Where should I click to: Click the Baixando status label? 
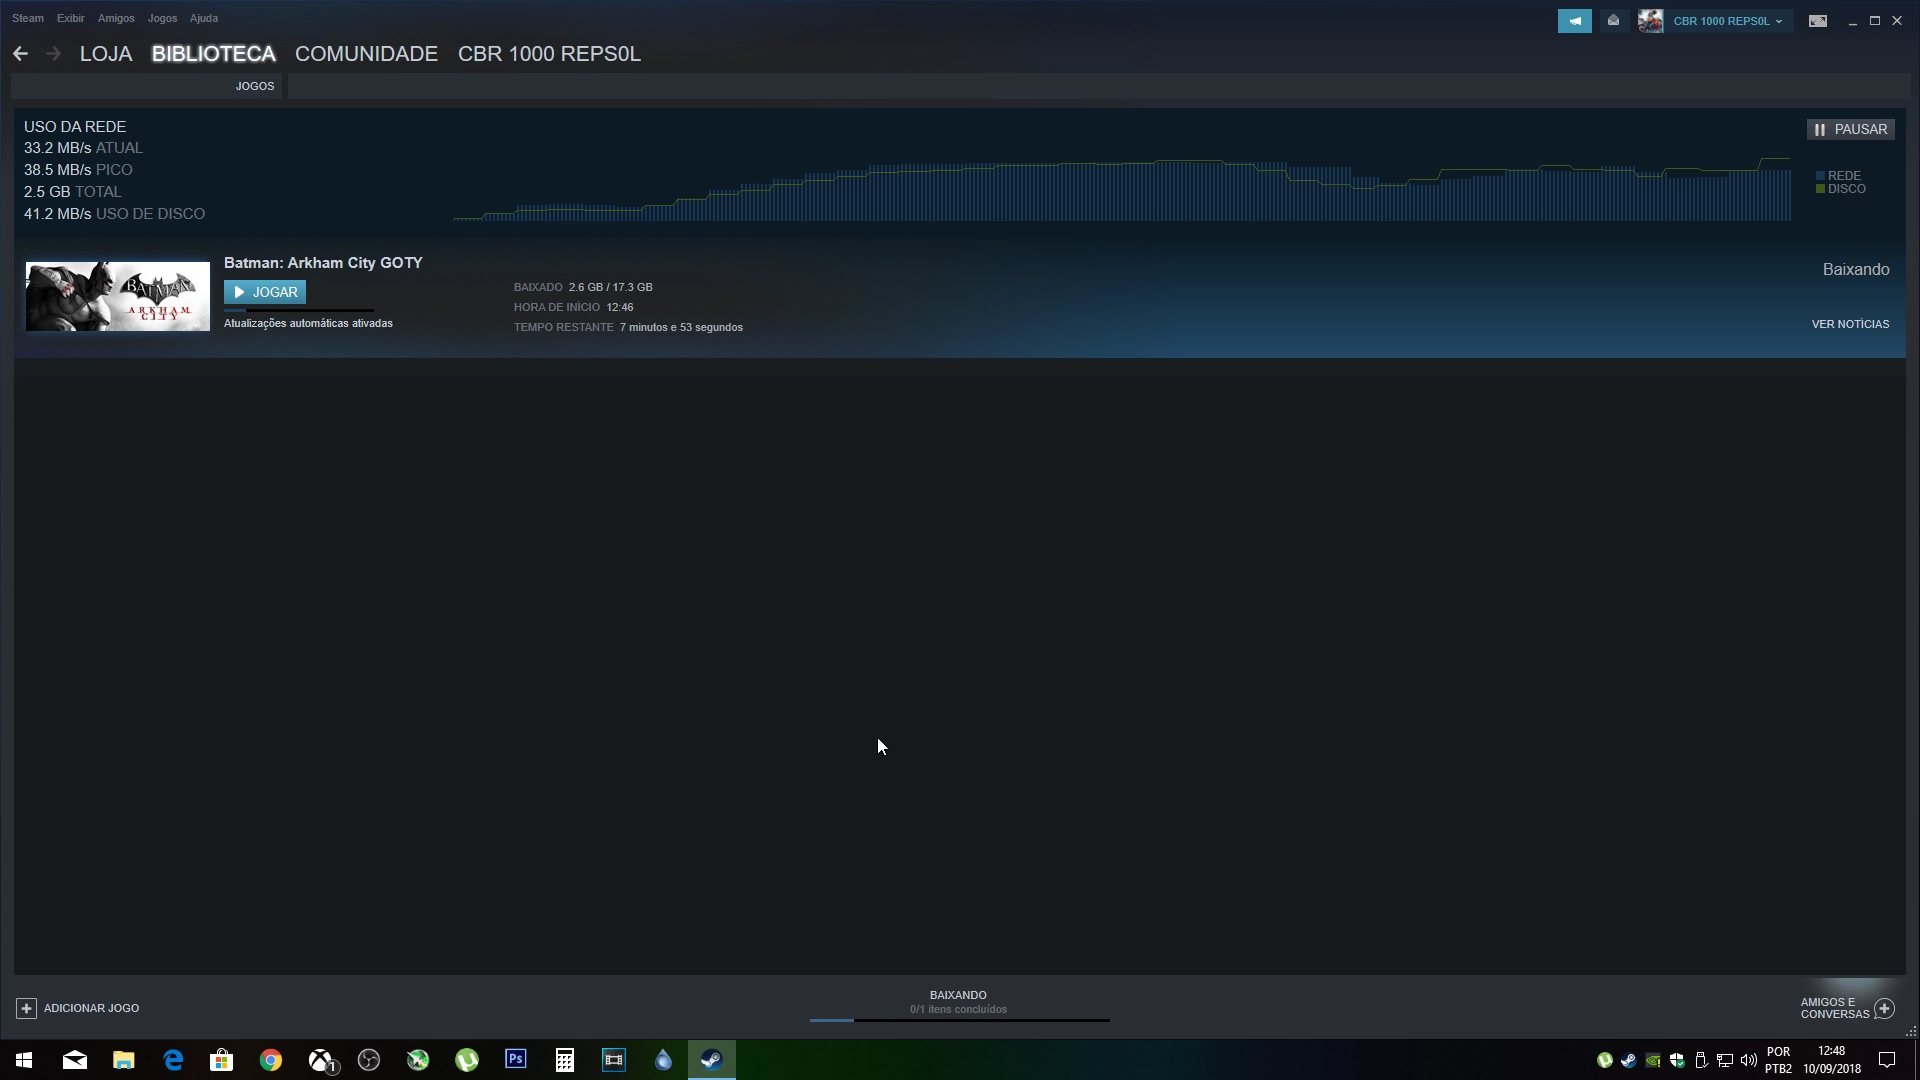point(1856,270)
